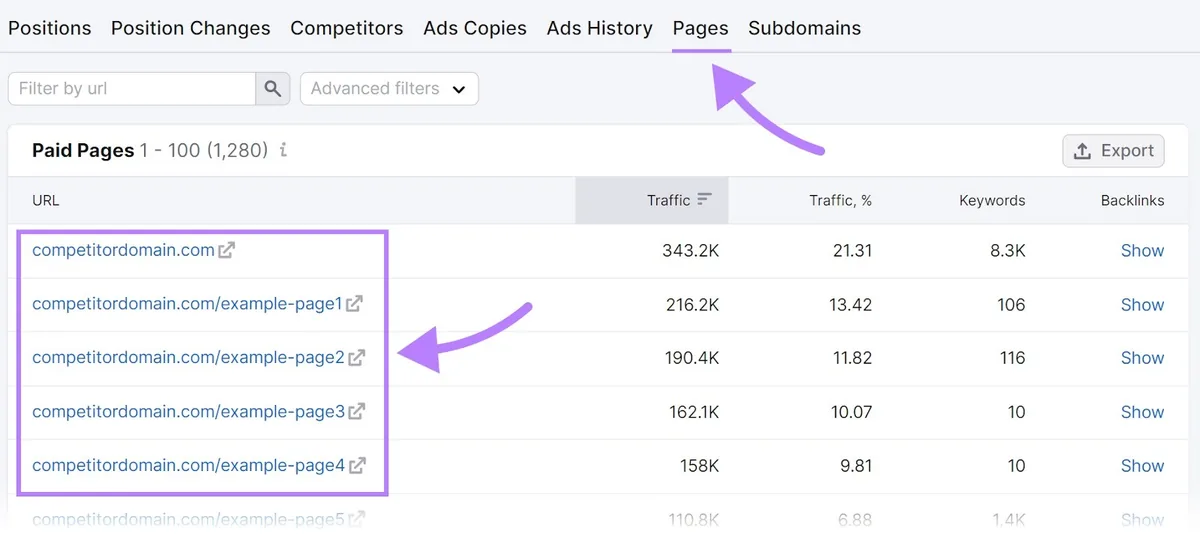This screenshot has width=1200, height=543.
Task: Open external link icon for competitordomain.com
Action: point(227,250)
